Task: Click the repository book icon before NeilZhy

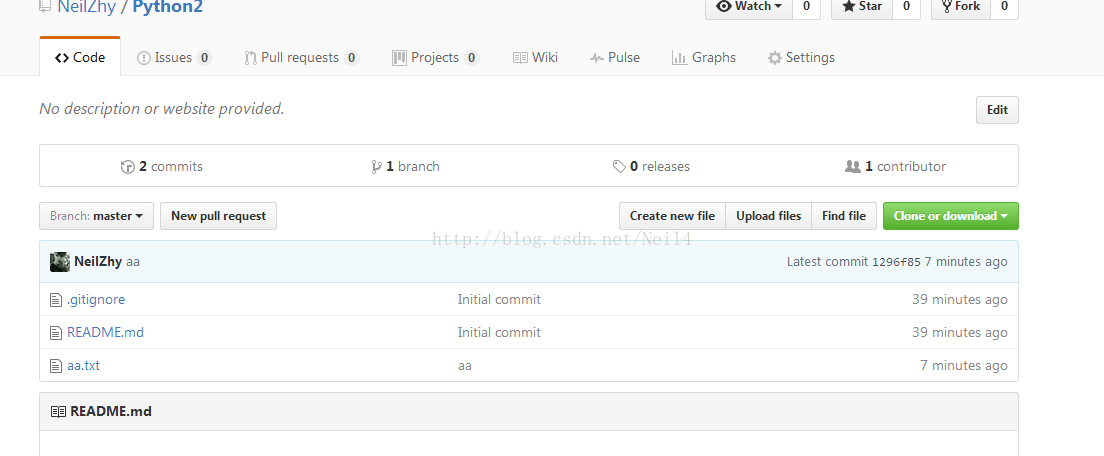Action: (45, 6)
